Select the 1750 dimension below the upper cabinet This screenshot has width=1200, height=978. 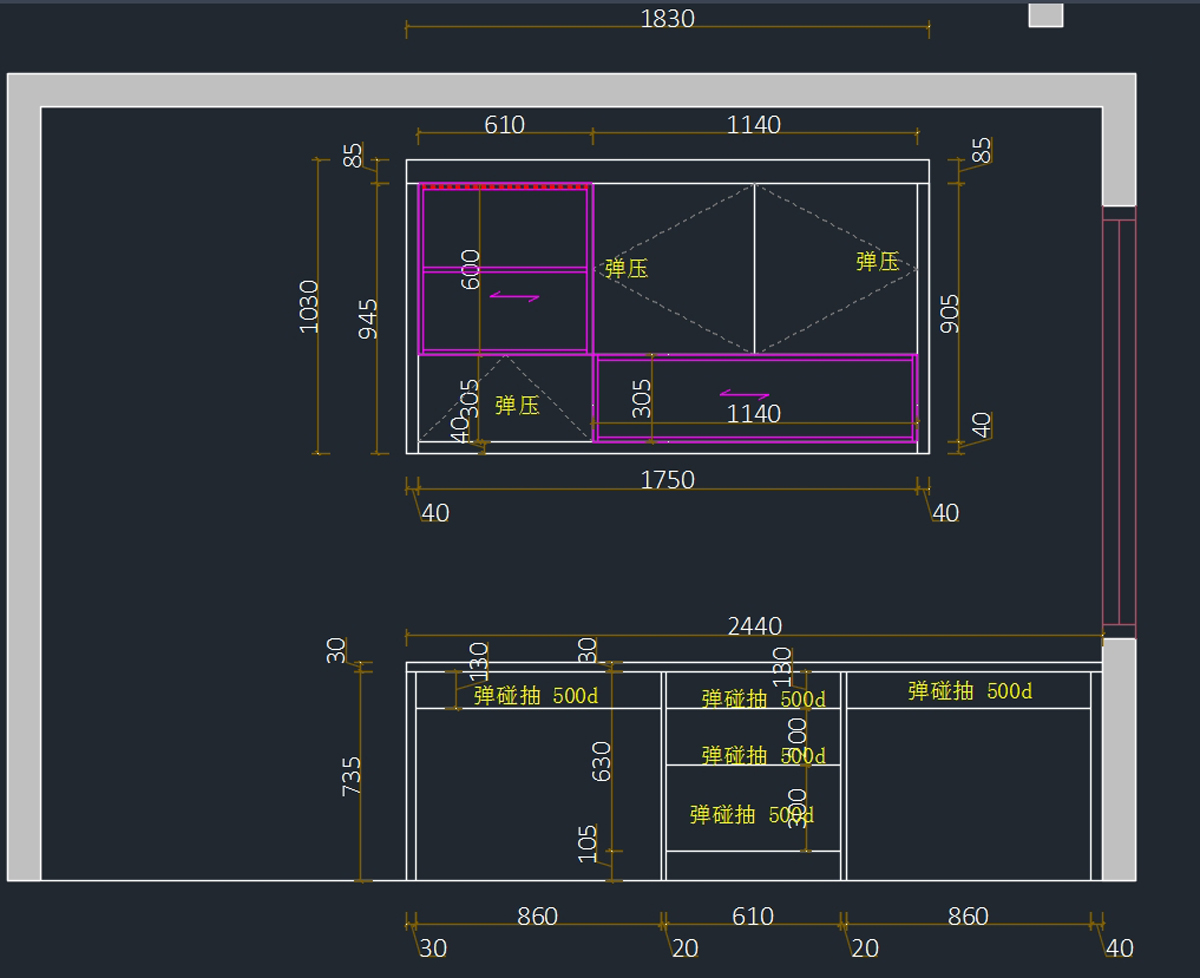[667, 480]
